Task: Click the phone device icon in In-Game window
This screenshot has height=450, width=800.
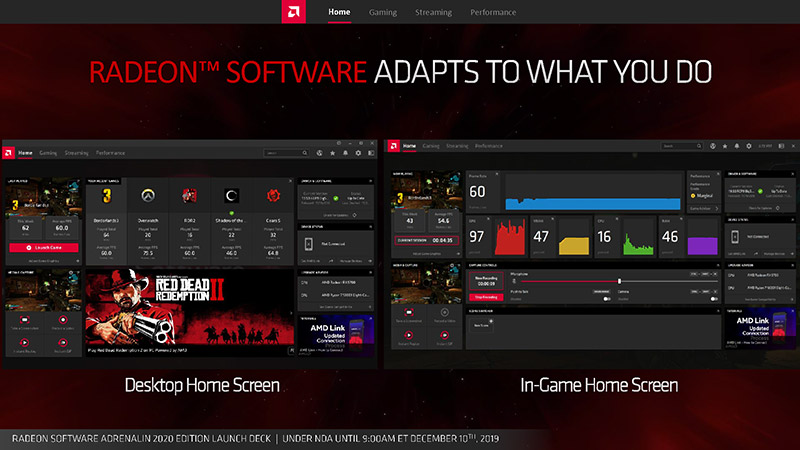Action: (x=735, y=237)
